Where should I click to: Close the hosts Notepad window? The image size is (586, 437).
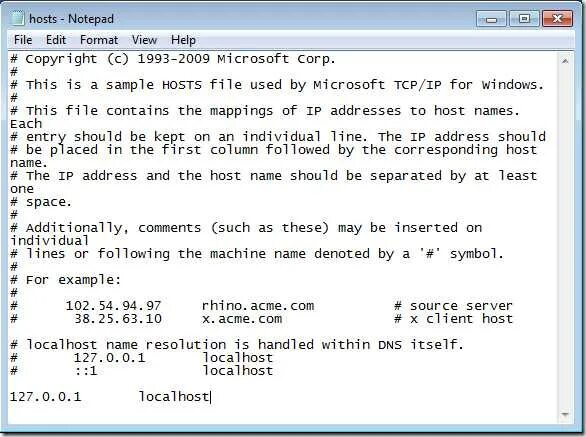557,19
